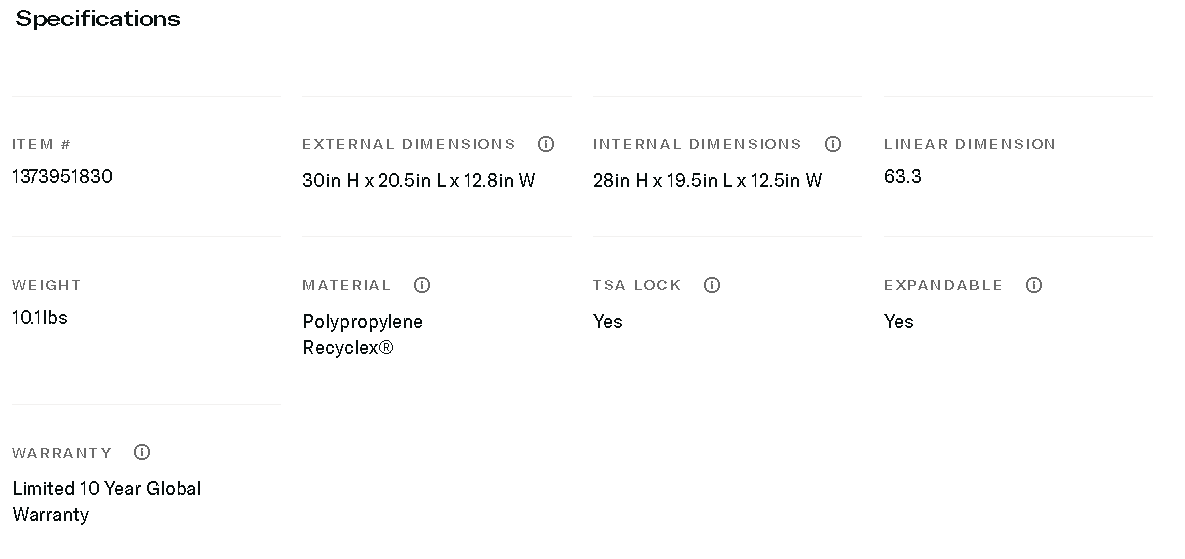Show info about Material
The height and width of the screenshot is (559, 1185).
coord(422,285)
